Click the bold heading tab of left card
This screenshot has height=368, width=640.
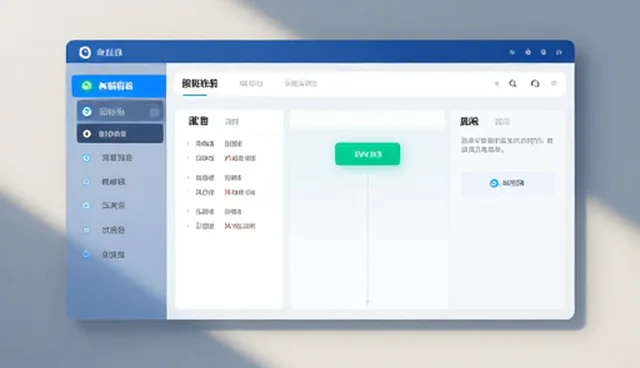point(198,121)
